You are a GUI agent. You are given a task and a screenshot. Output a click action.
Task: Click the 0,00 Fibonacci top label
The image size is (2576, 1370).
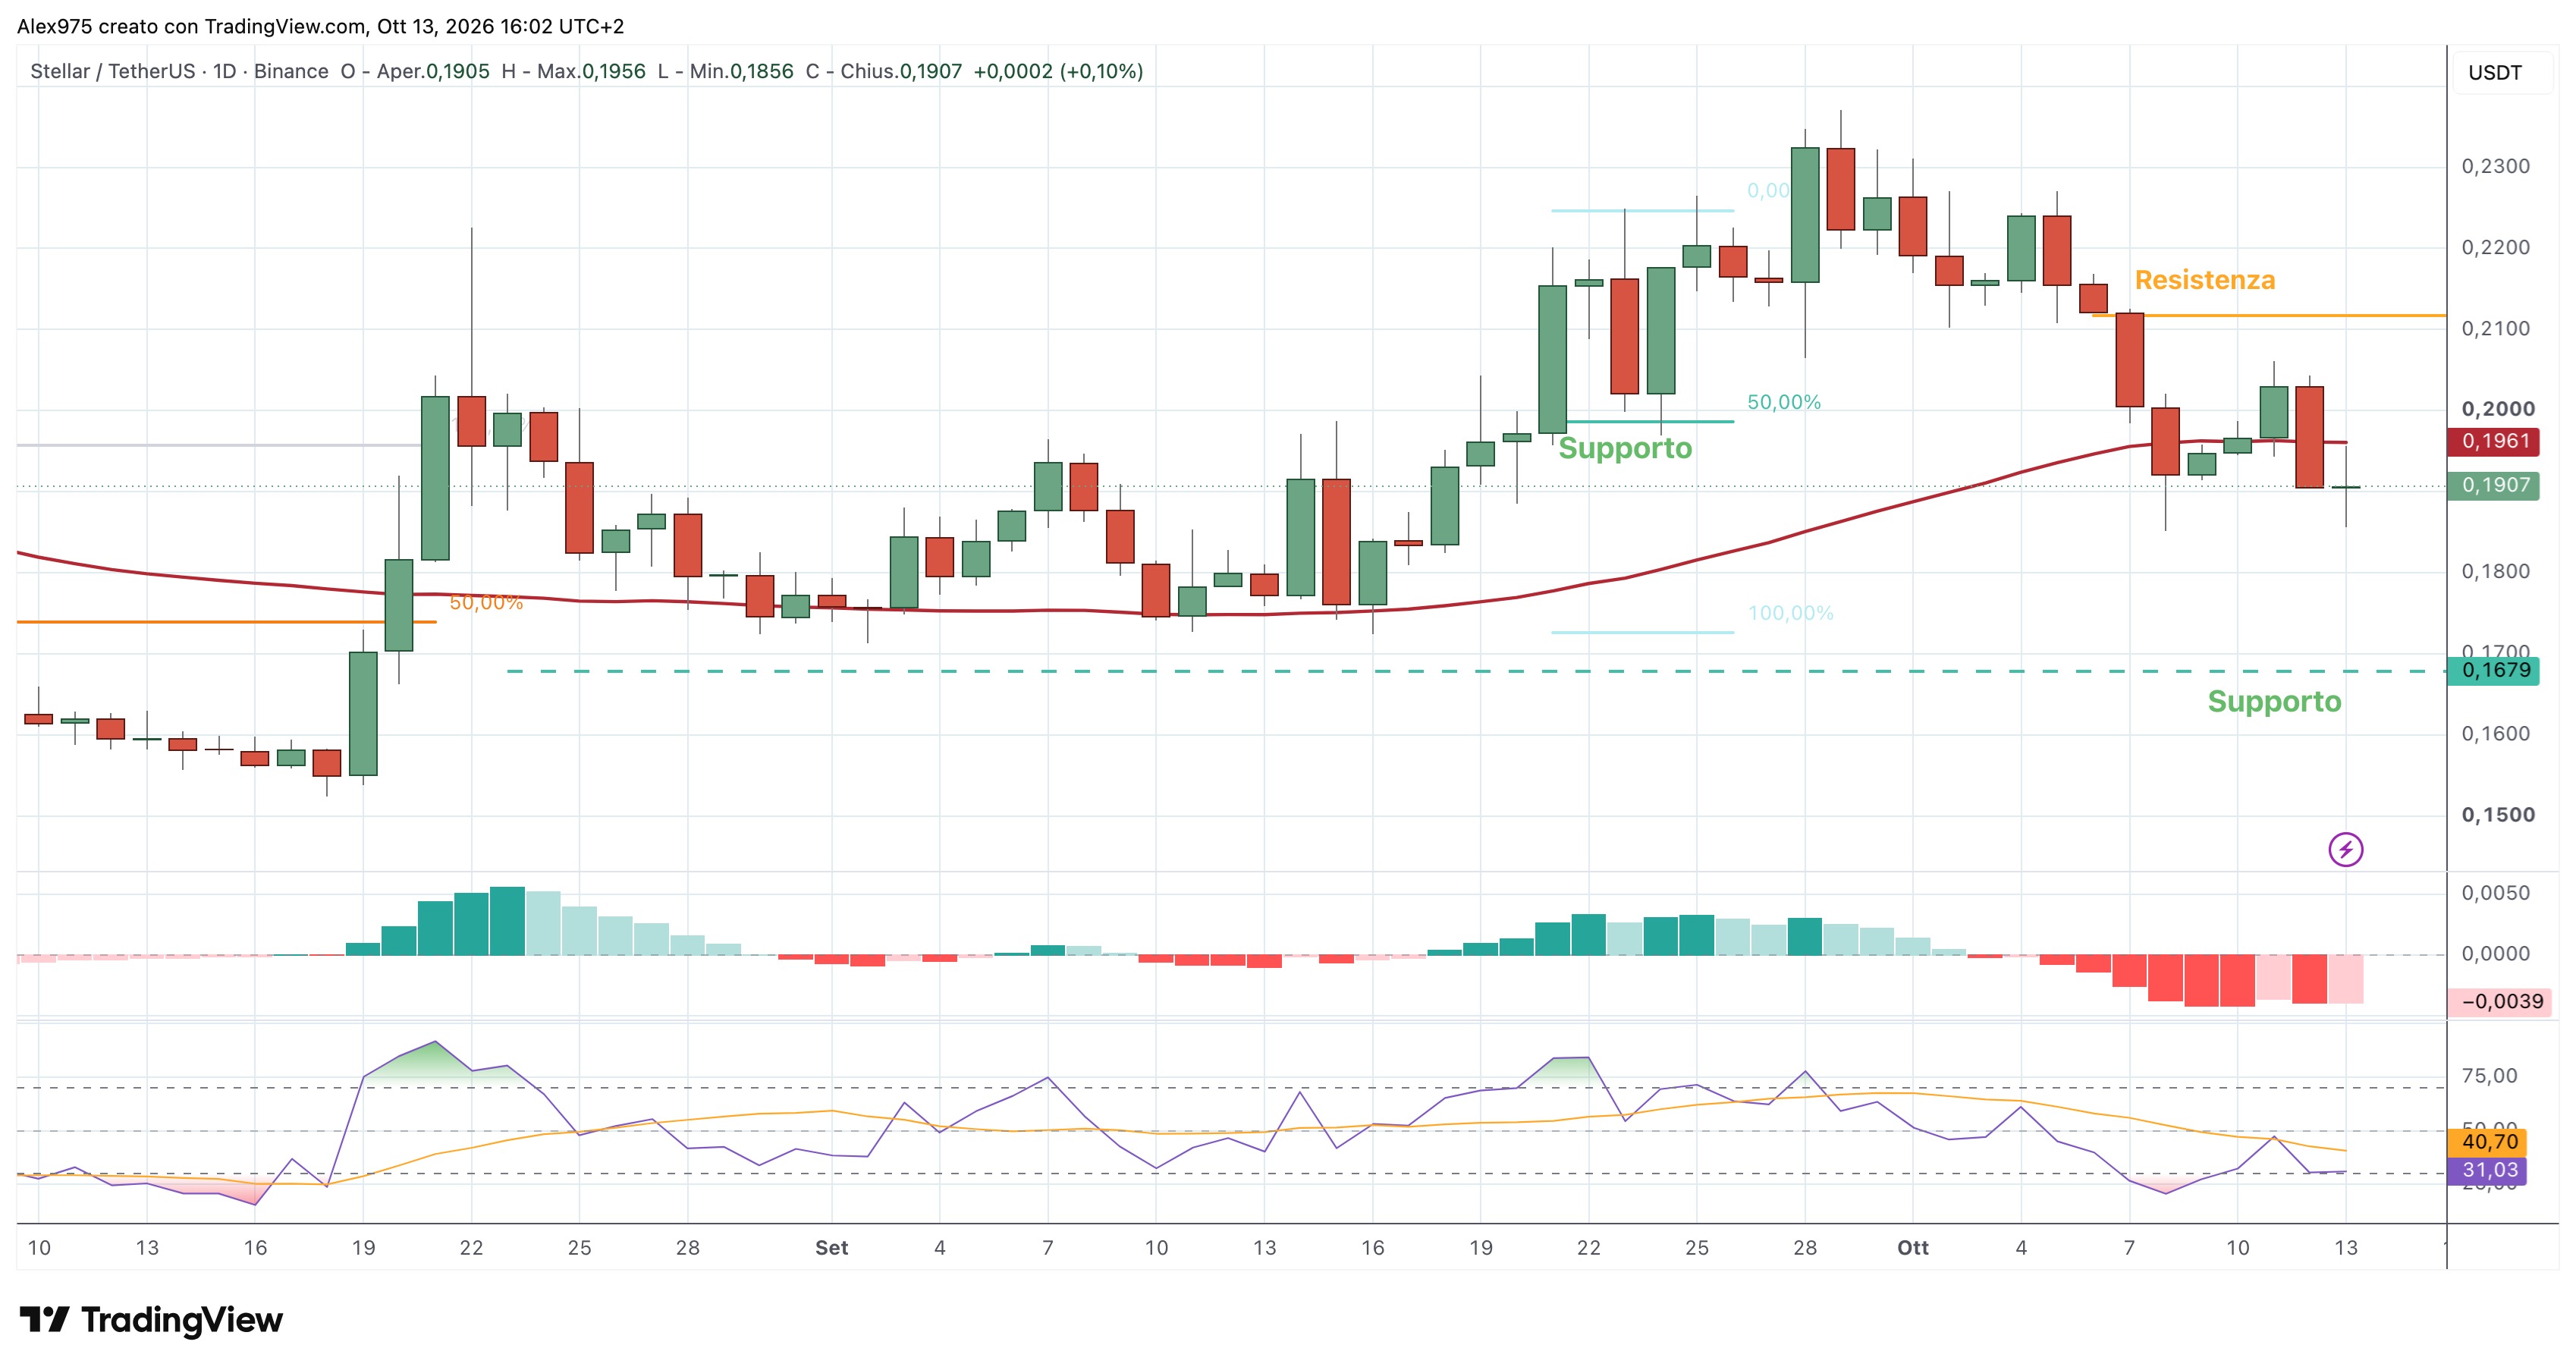[x=1767, y=190]
